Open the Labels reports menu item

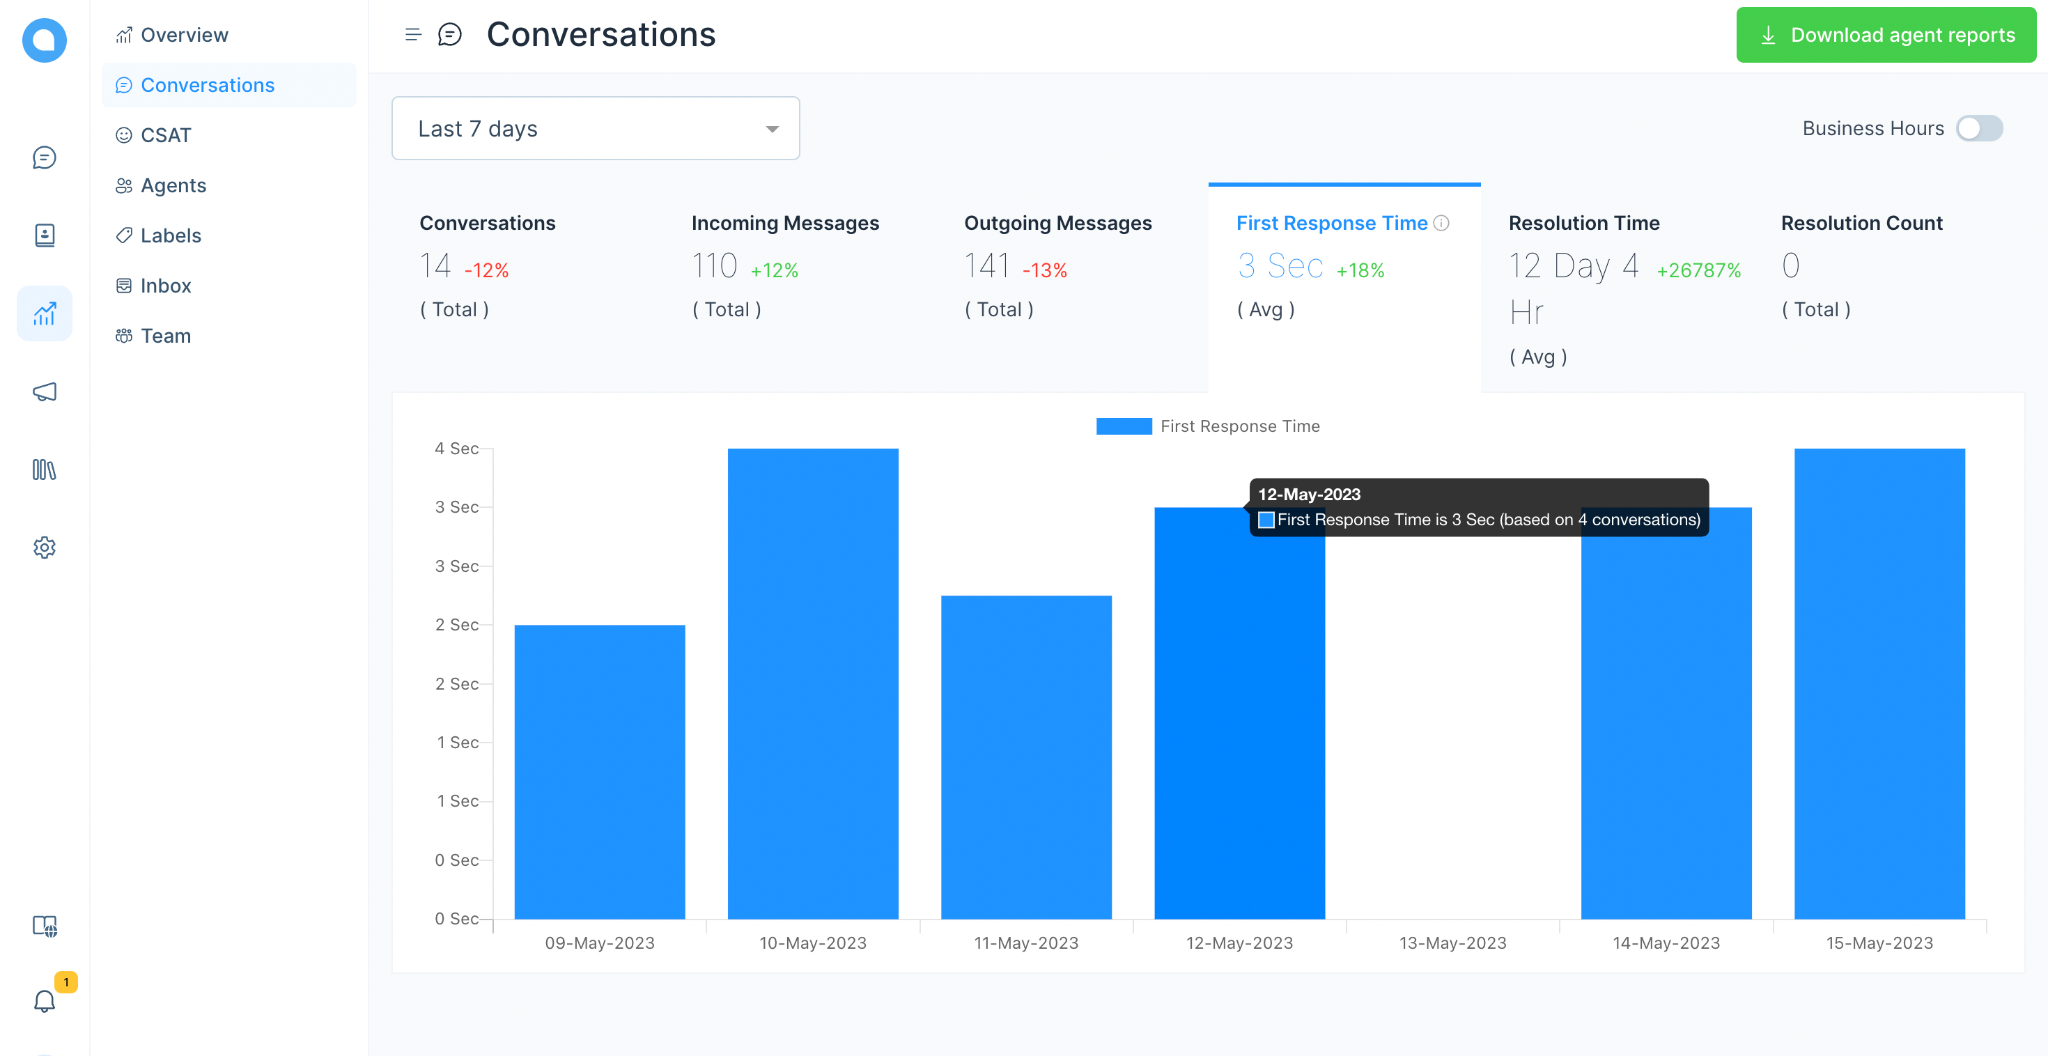click(x=228, y=235)
